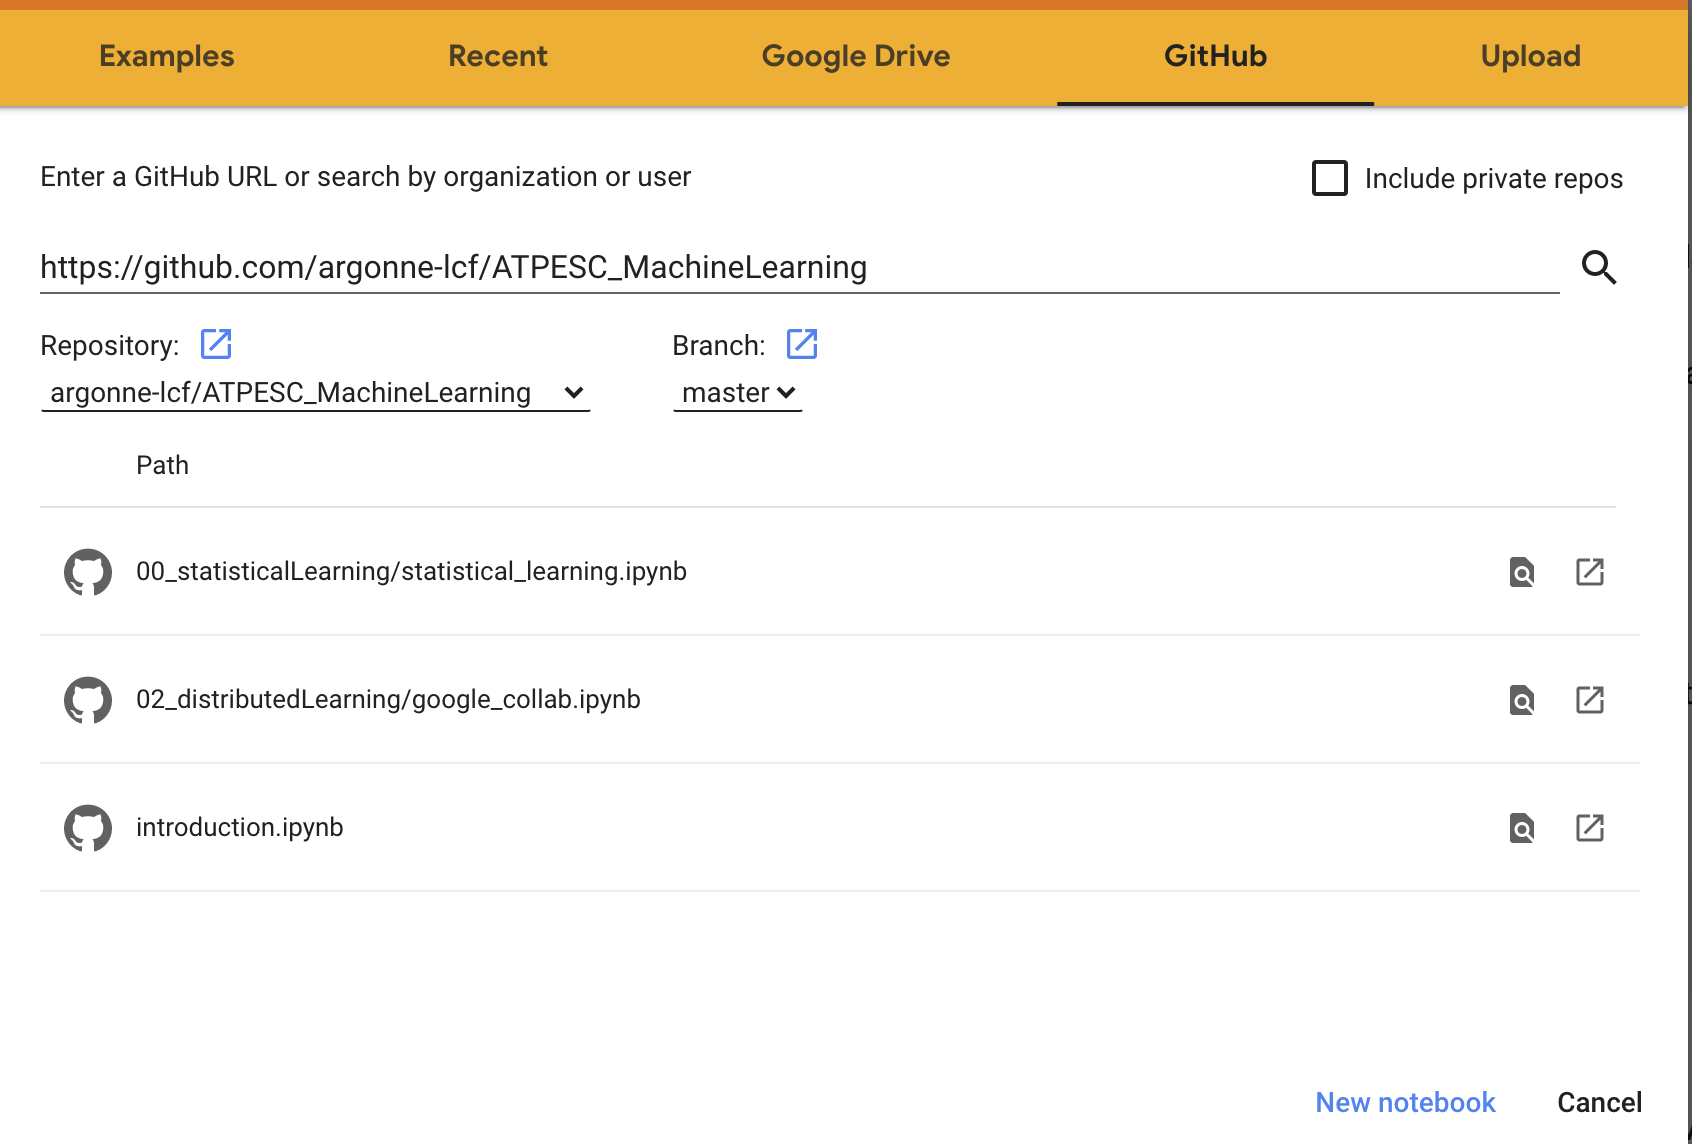Click GitHub logo beside statistical_learning.ipynb
Screen dimensions: 1692x1144
(88, 572)
